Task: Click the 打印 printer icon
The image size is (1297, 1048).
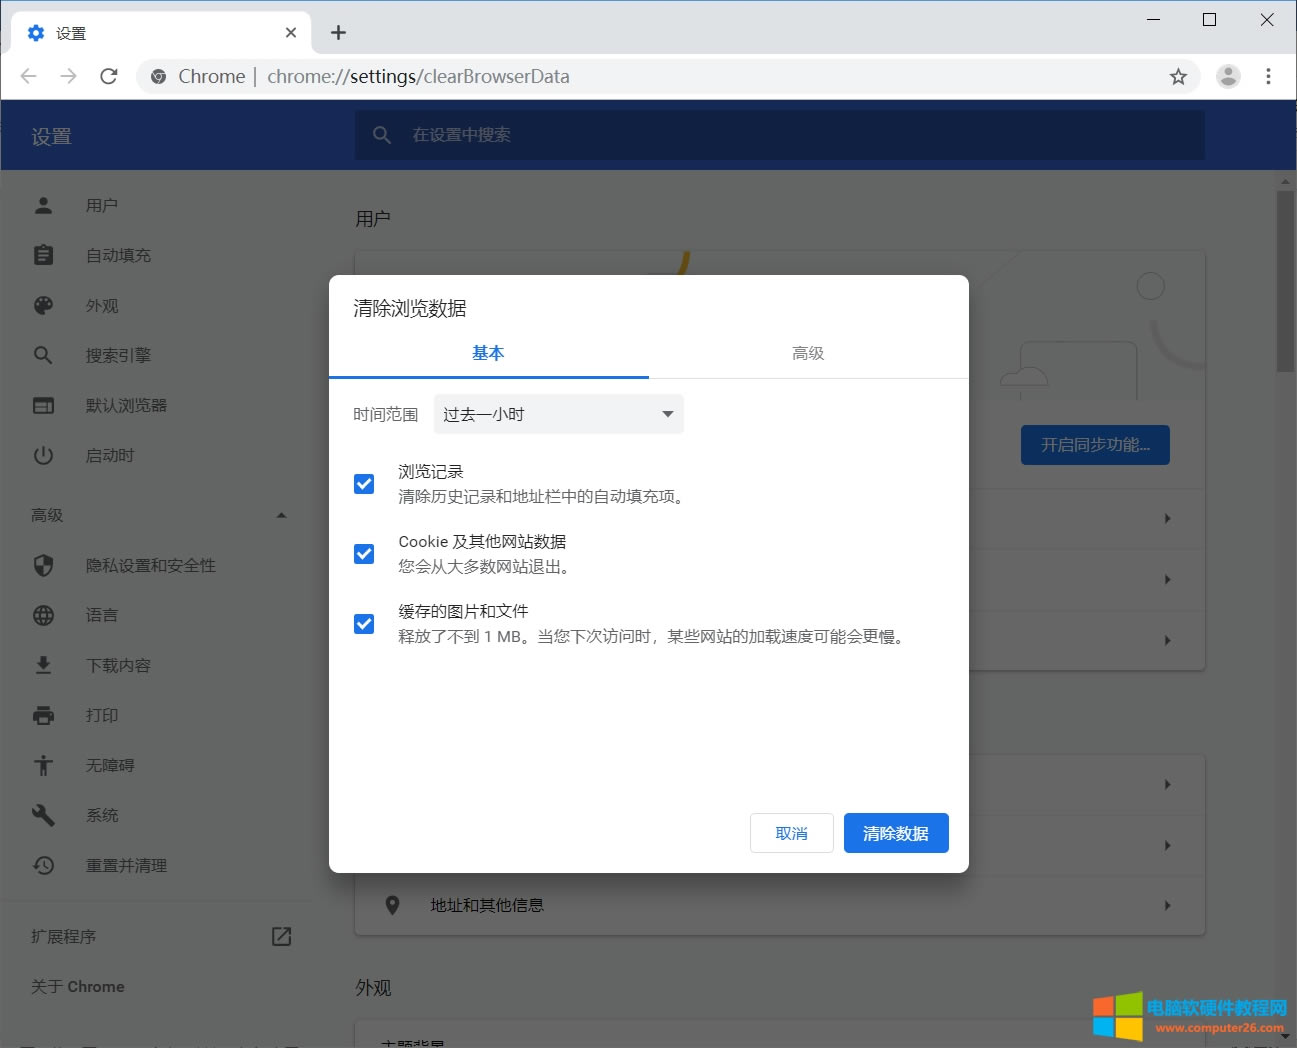Action: (43, 715)
